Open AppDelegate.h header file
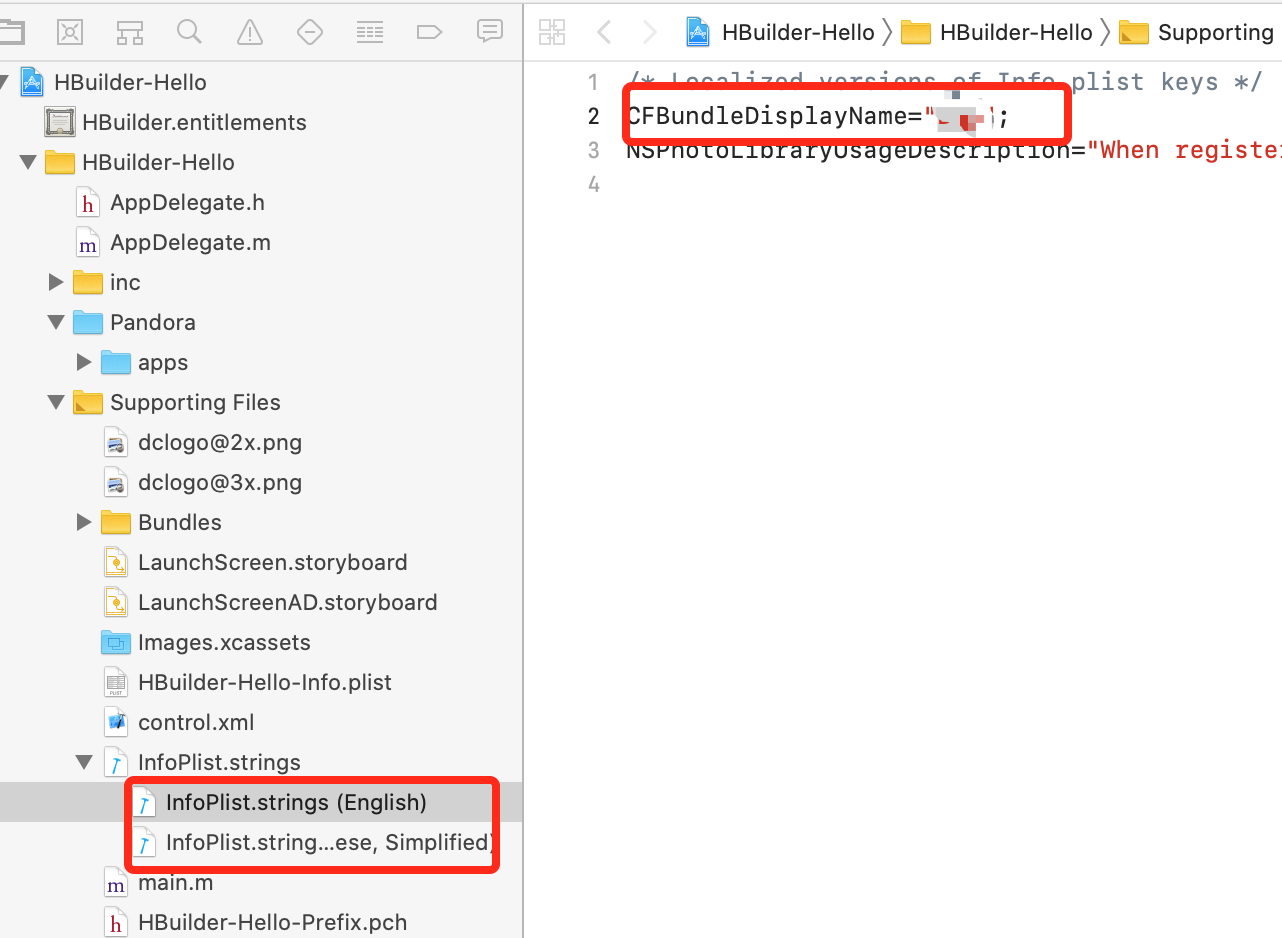The height and width of the screenshot is (938, 1282). coord(187,202)
